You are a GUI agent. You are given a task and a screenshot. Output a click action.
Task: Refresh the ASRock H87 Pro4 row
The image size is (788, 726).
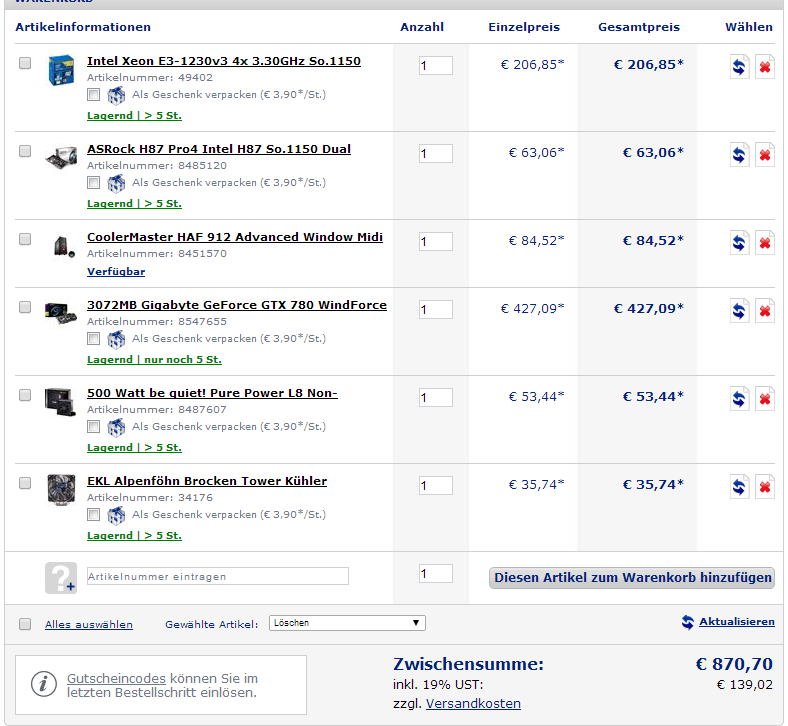click(739, 155)
